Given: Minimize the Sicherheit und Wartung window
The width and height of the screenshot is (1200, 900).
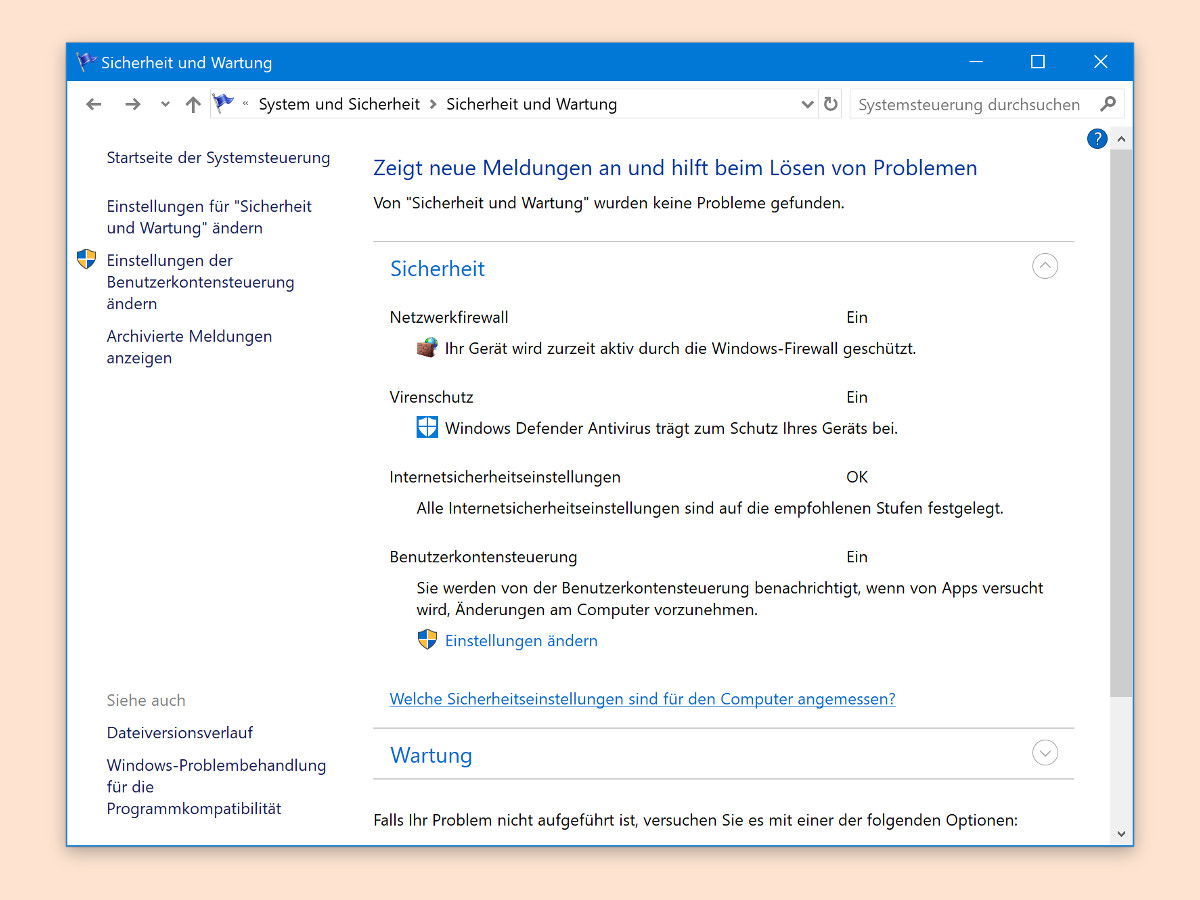Looking at the screenshot, I should [975, 62].
